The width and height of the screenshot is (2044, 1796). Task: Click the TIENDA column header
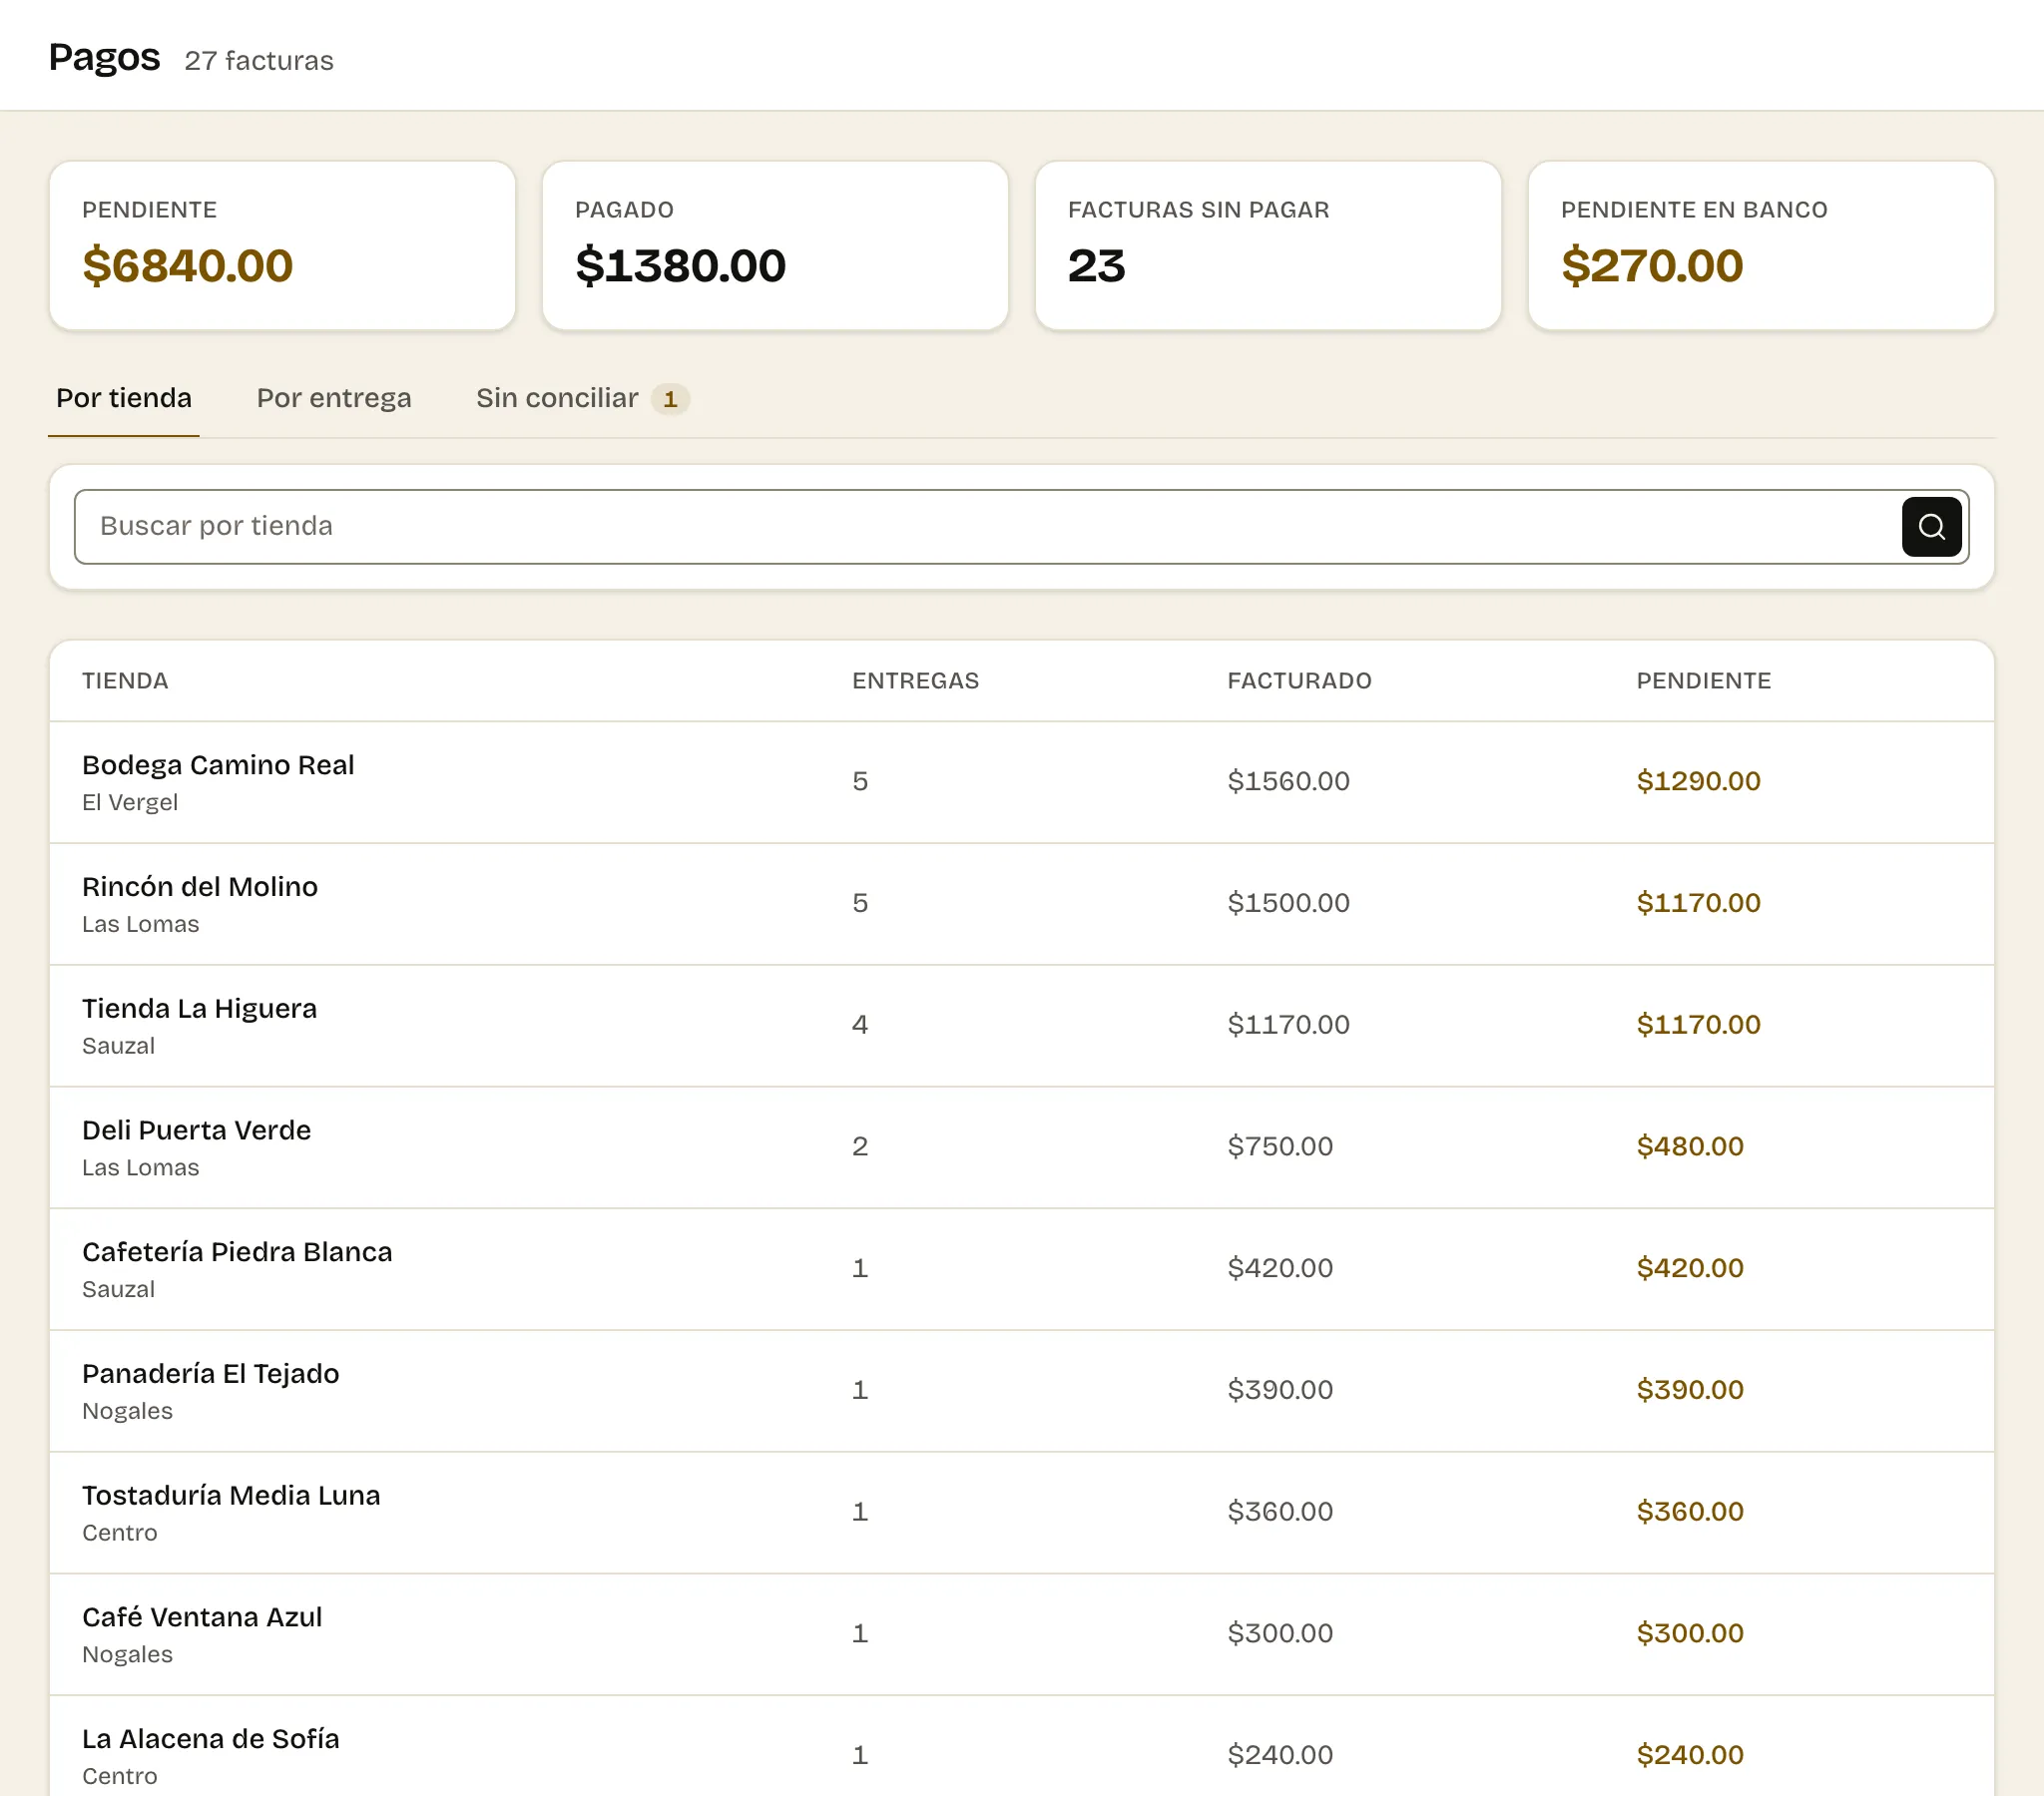(125, 681)
